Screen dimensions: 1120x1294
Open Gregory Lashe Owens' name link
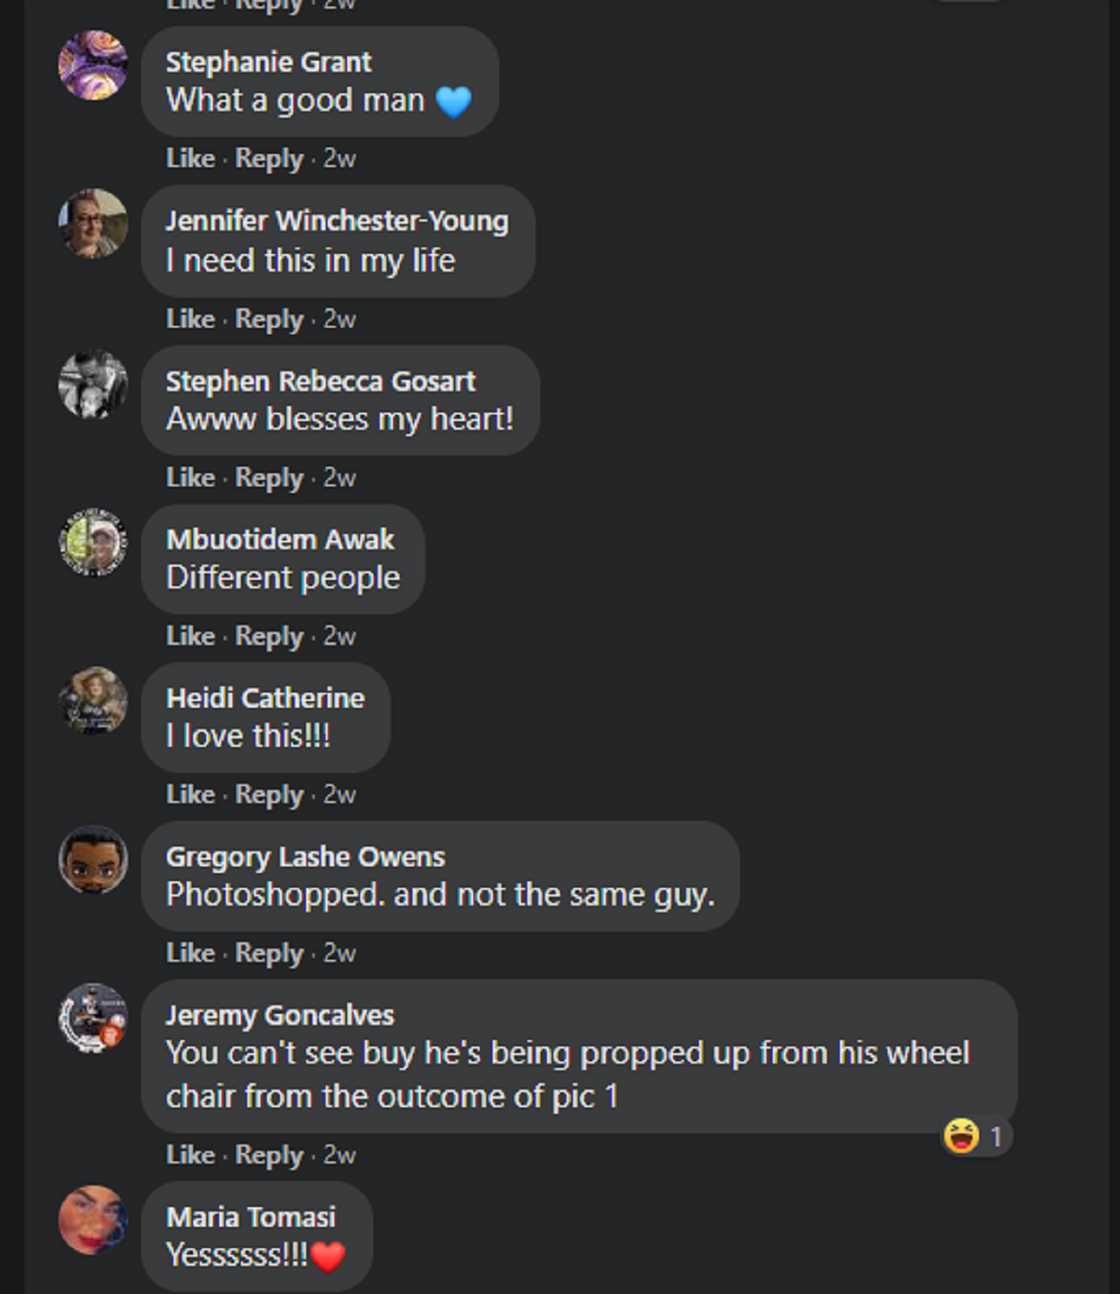(305, 857)
